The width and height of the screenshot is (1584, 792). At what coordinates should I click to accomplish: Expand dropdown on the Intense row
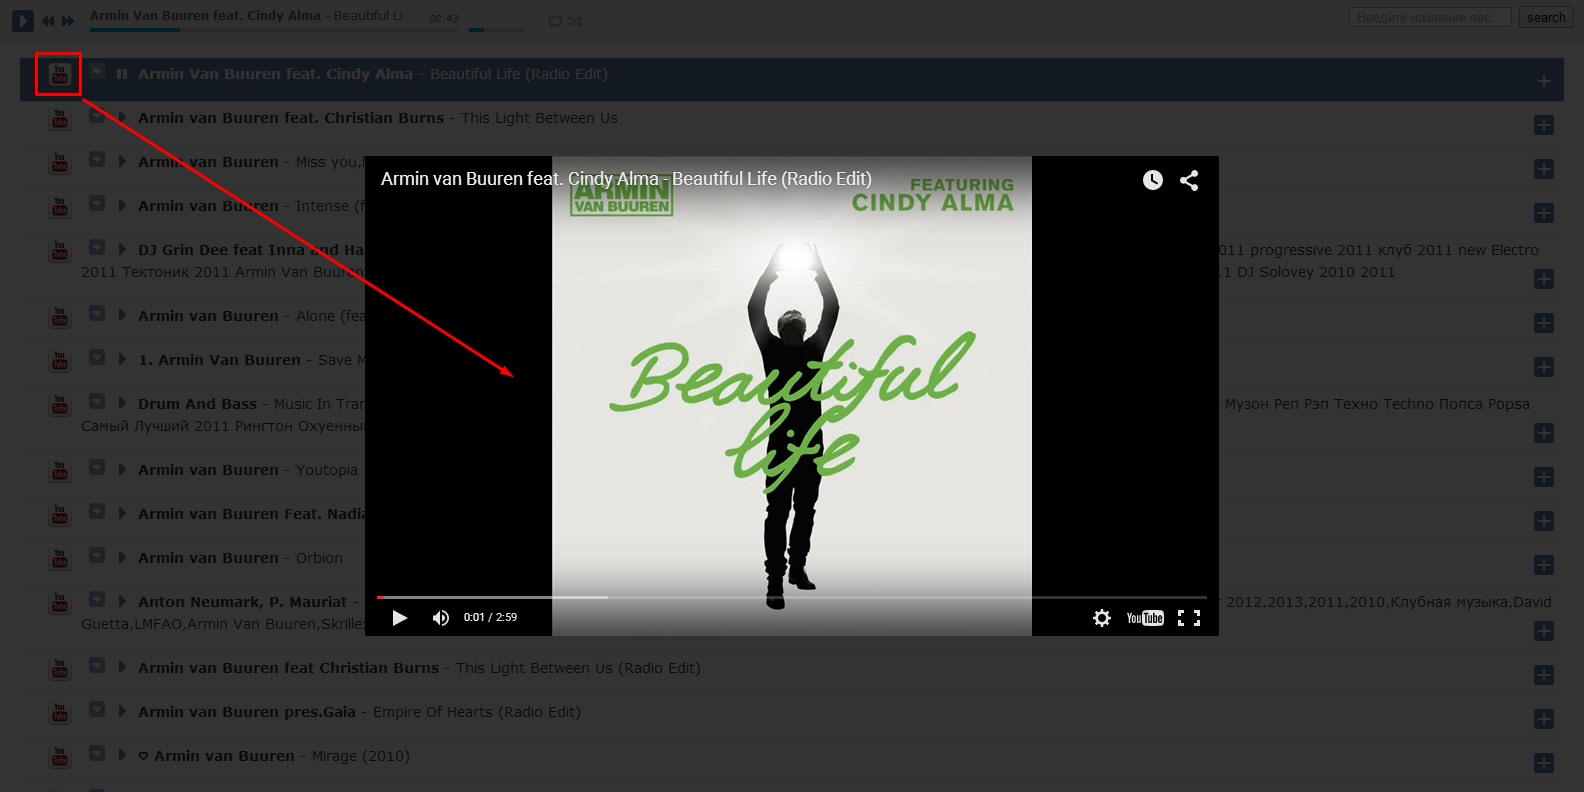coord(97,203)
